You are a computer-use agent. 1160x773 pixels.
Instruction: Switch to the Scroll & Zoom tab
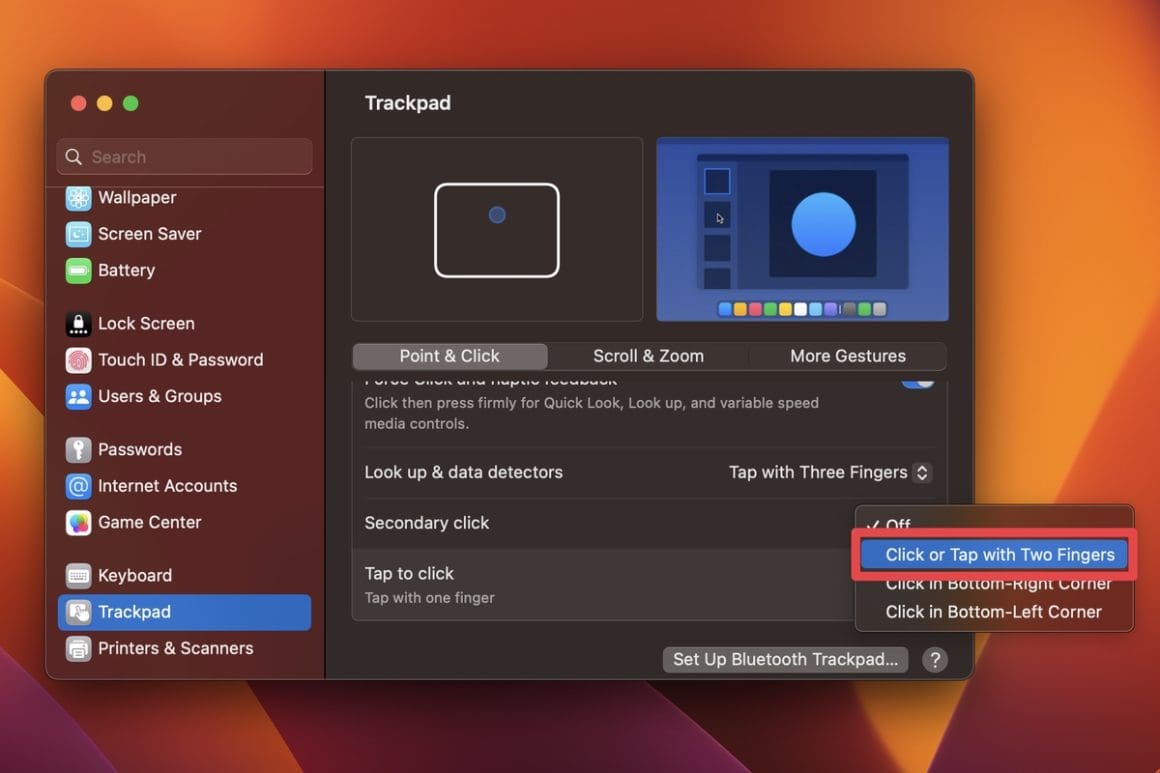click(648, 355)
